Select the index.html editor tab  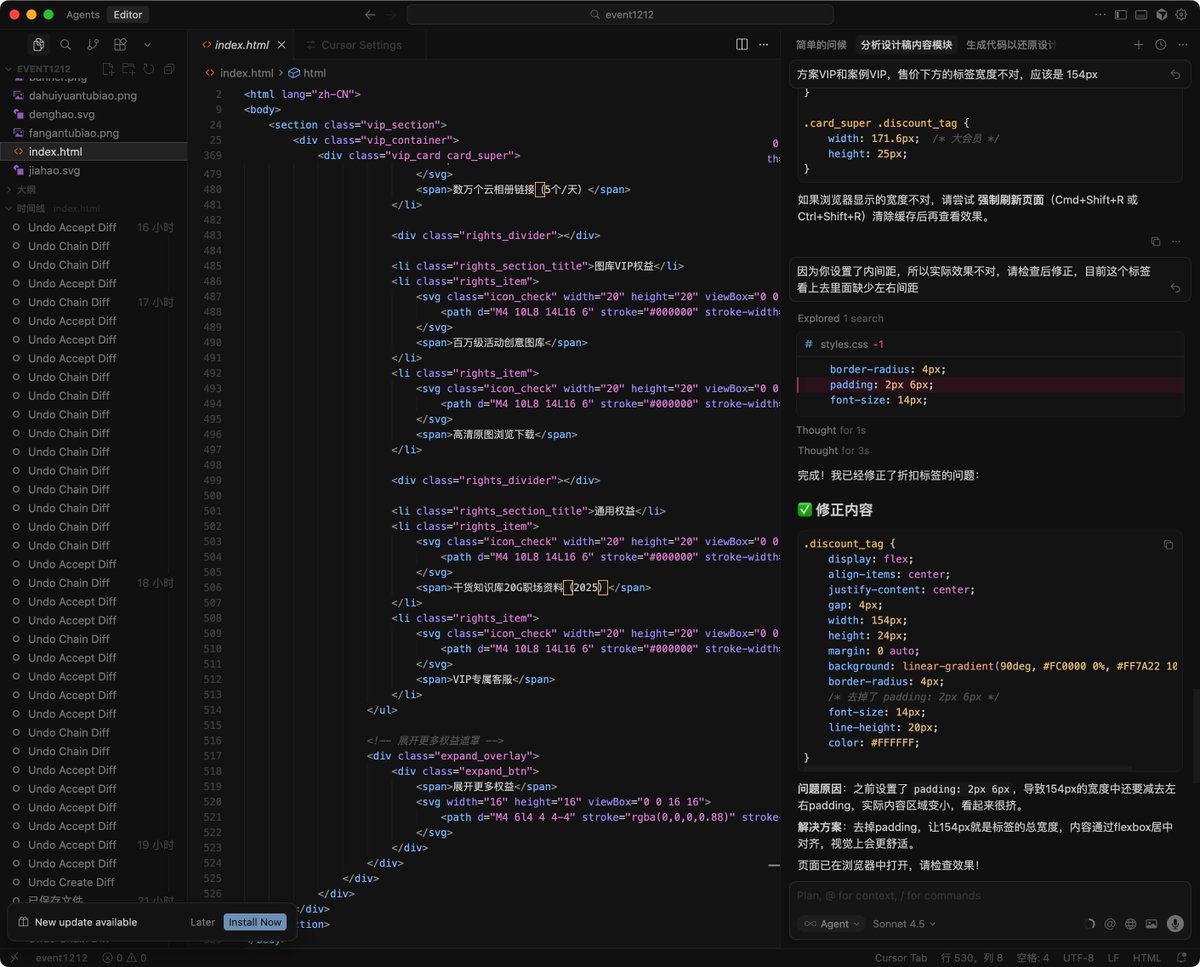(241, 45)
